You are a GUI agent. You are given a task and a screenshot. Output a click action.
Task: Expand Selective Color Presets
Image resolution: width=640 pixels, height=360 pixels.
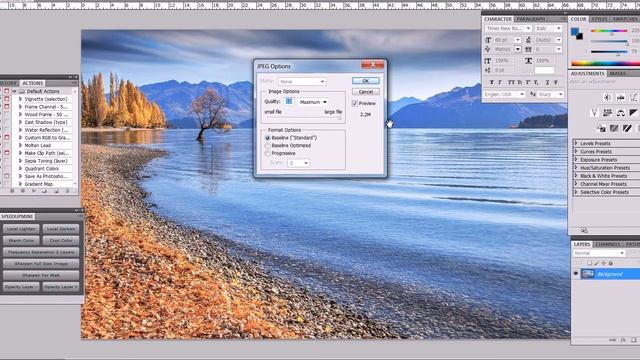(x=576, y=192)
